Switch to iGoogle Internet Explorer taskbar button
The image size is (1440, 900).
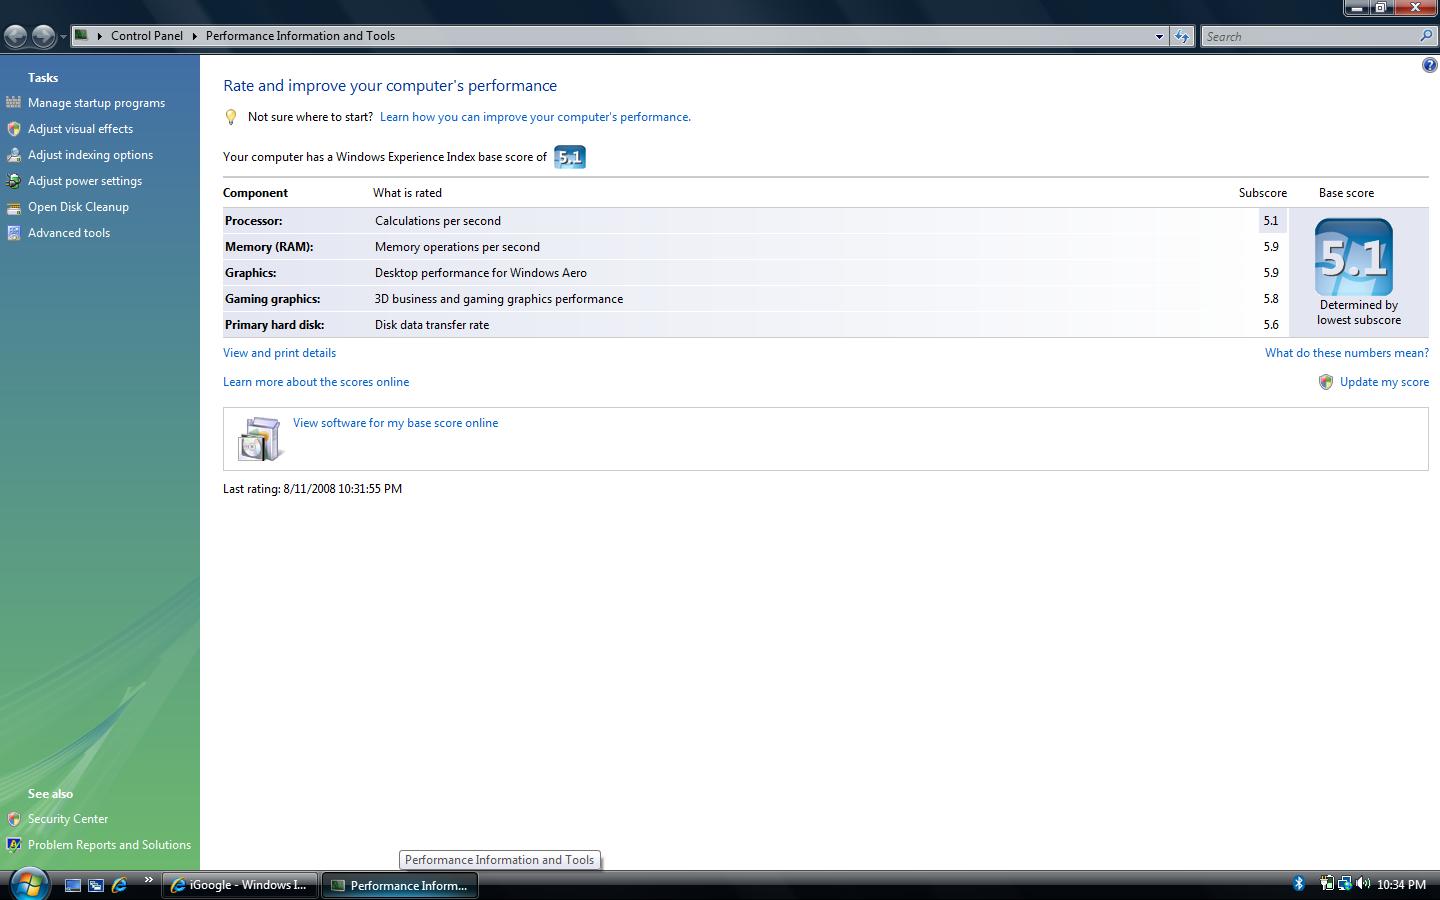(x=240, y=885)
